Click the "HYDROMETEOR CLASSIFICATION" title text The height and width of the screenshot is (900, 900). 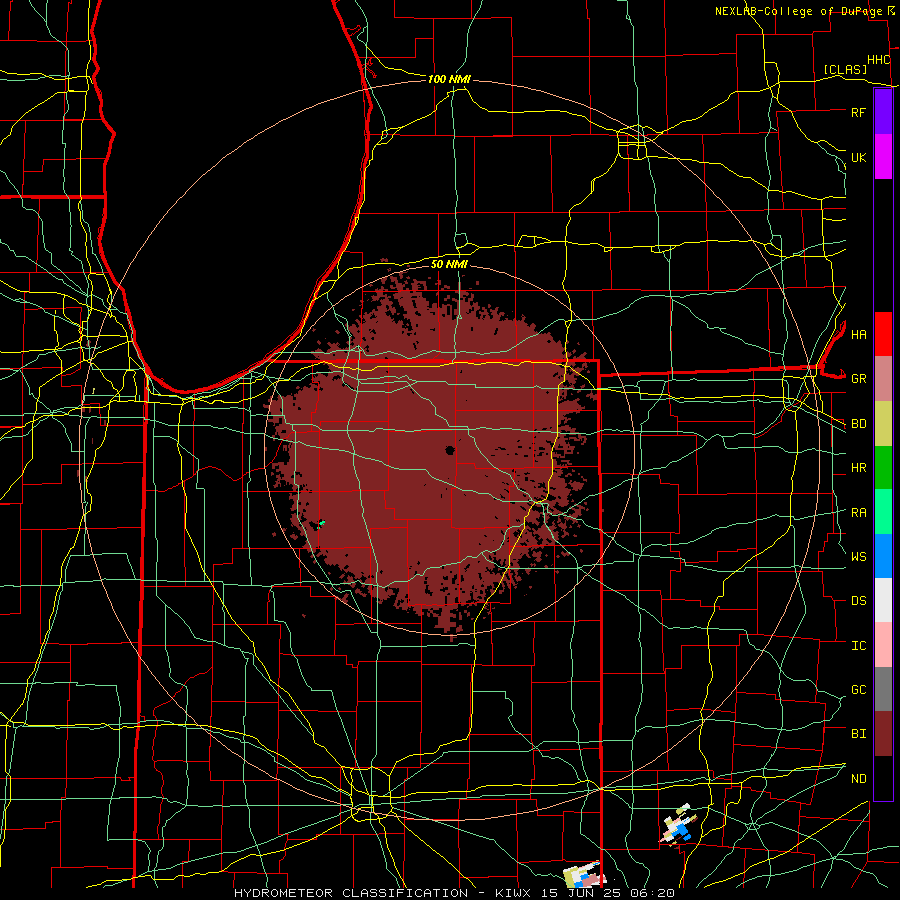[x=351, y=893]
